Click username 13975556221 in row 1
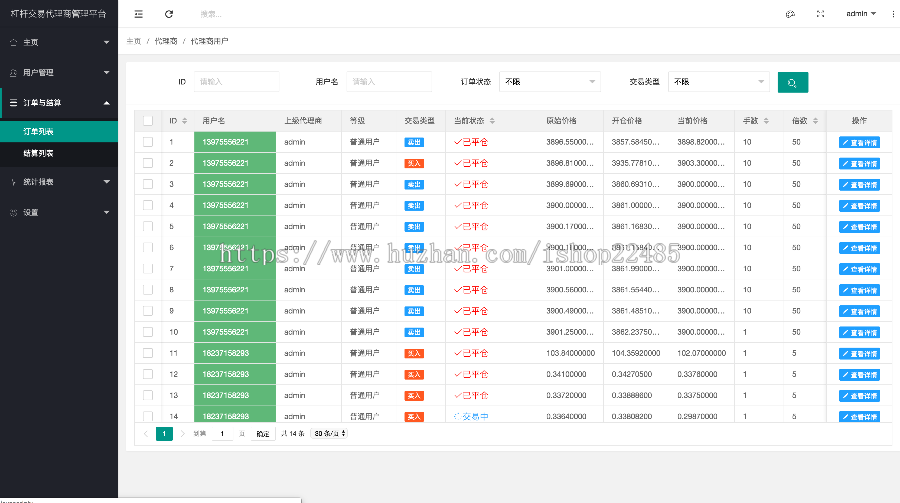The height and width of the screenshot is (503, 900). click(x=226, y=142)
